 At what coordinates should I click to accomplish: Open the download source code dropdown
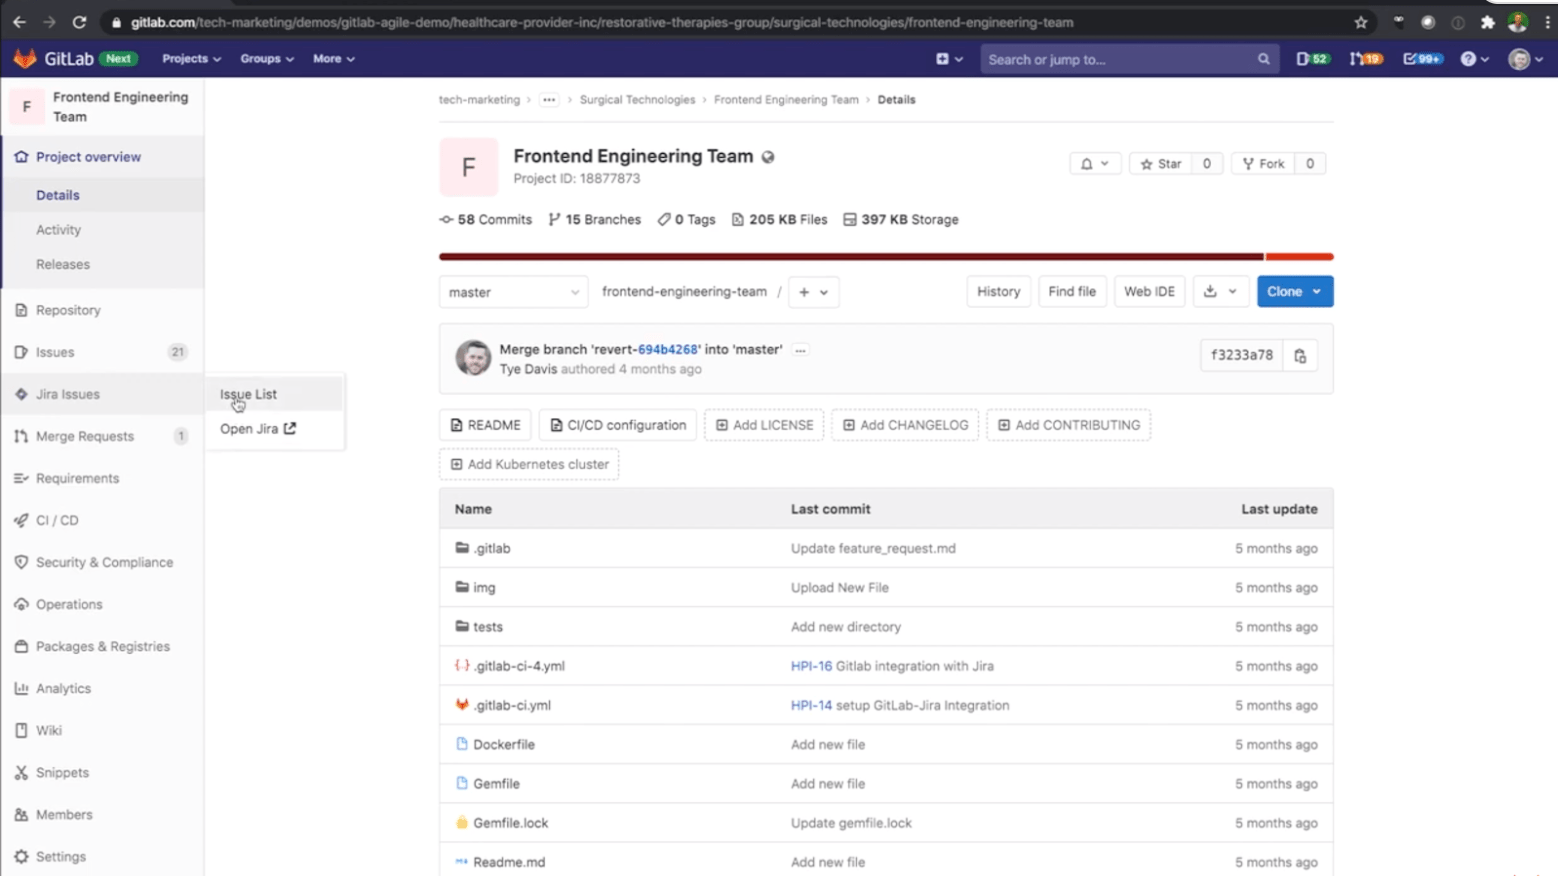[1220, 291]
